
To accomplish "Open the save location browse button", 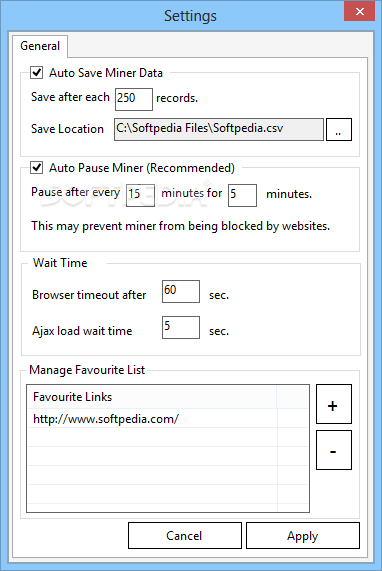I will (x=339, y=129).
